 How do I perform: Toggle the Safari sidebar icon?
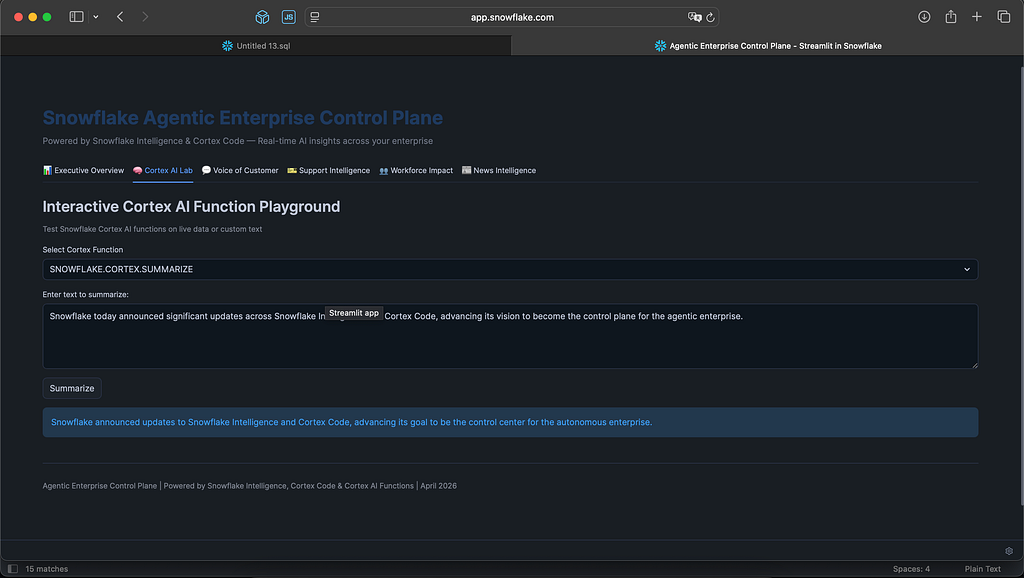tap(76, 17)
